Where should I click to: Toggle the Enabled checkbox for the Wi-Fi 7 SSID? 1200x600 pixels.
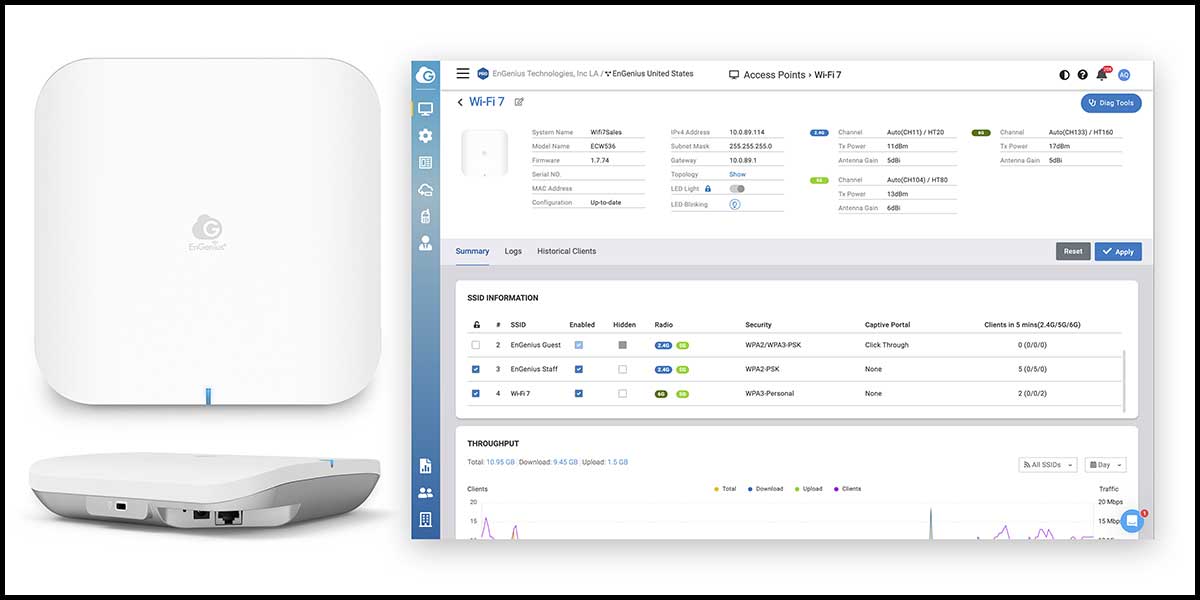coord(579,393)
